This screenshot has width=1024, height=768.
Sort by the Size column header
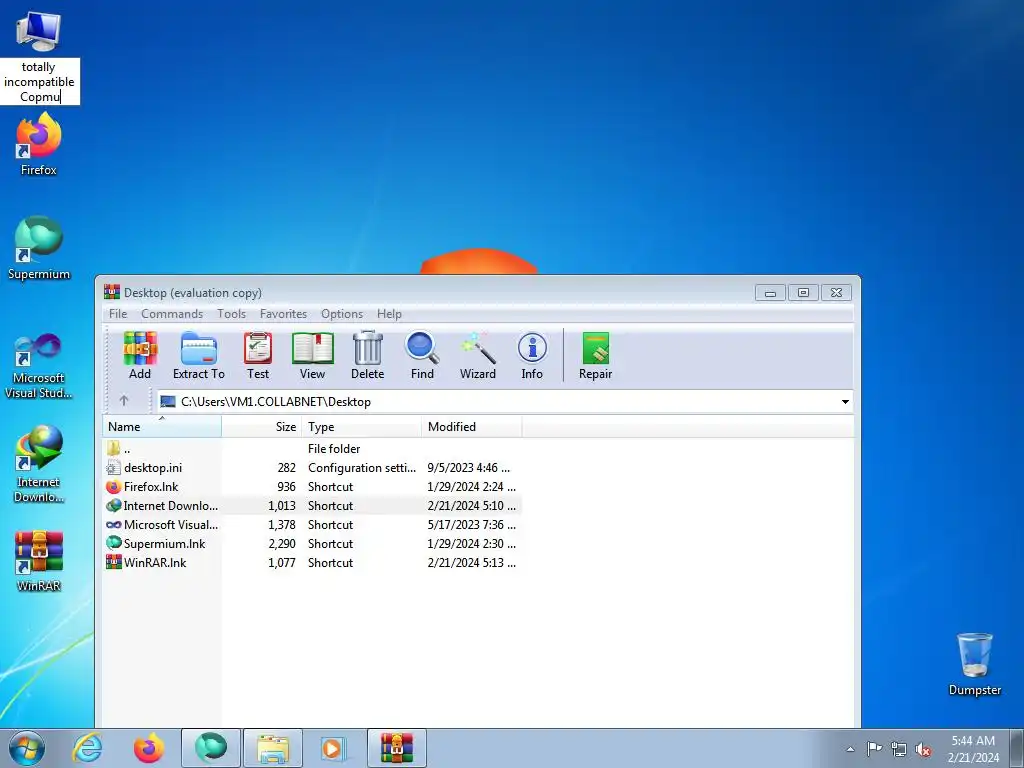262,426
